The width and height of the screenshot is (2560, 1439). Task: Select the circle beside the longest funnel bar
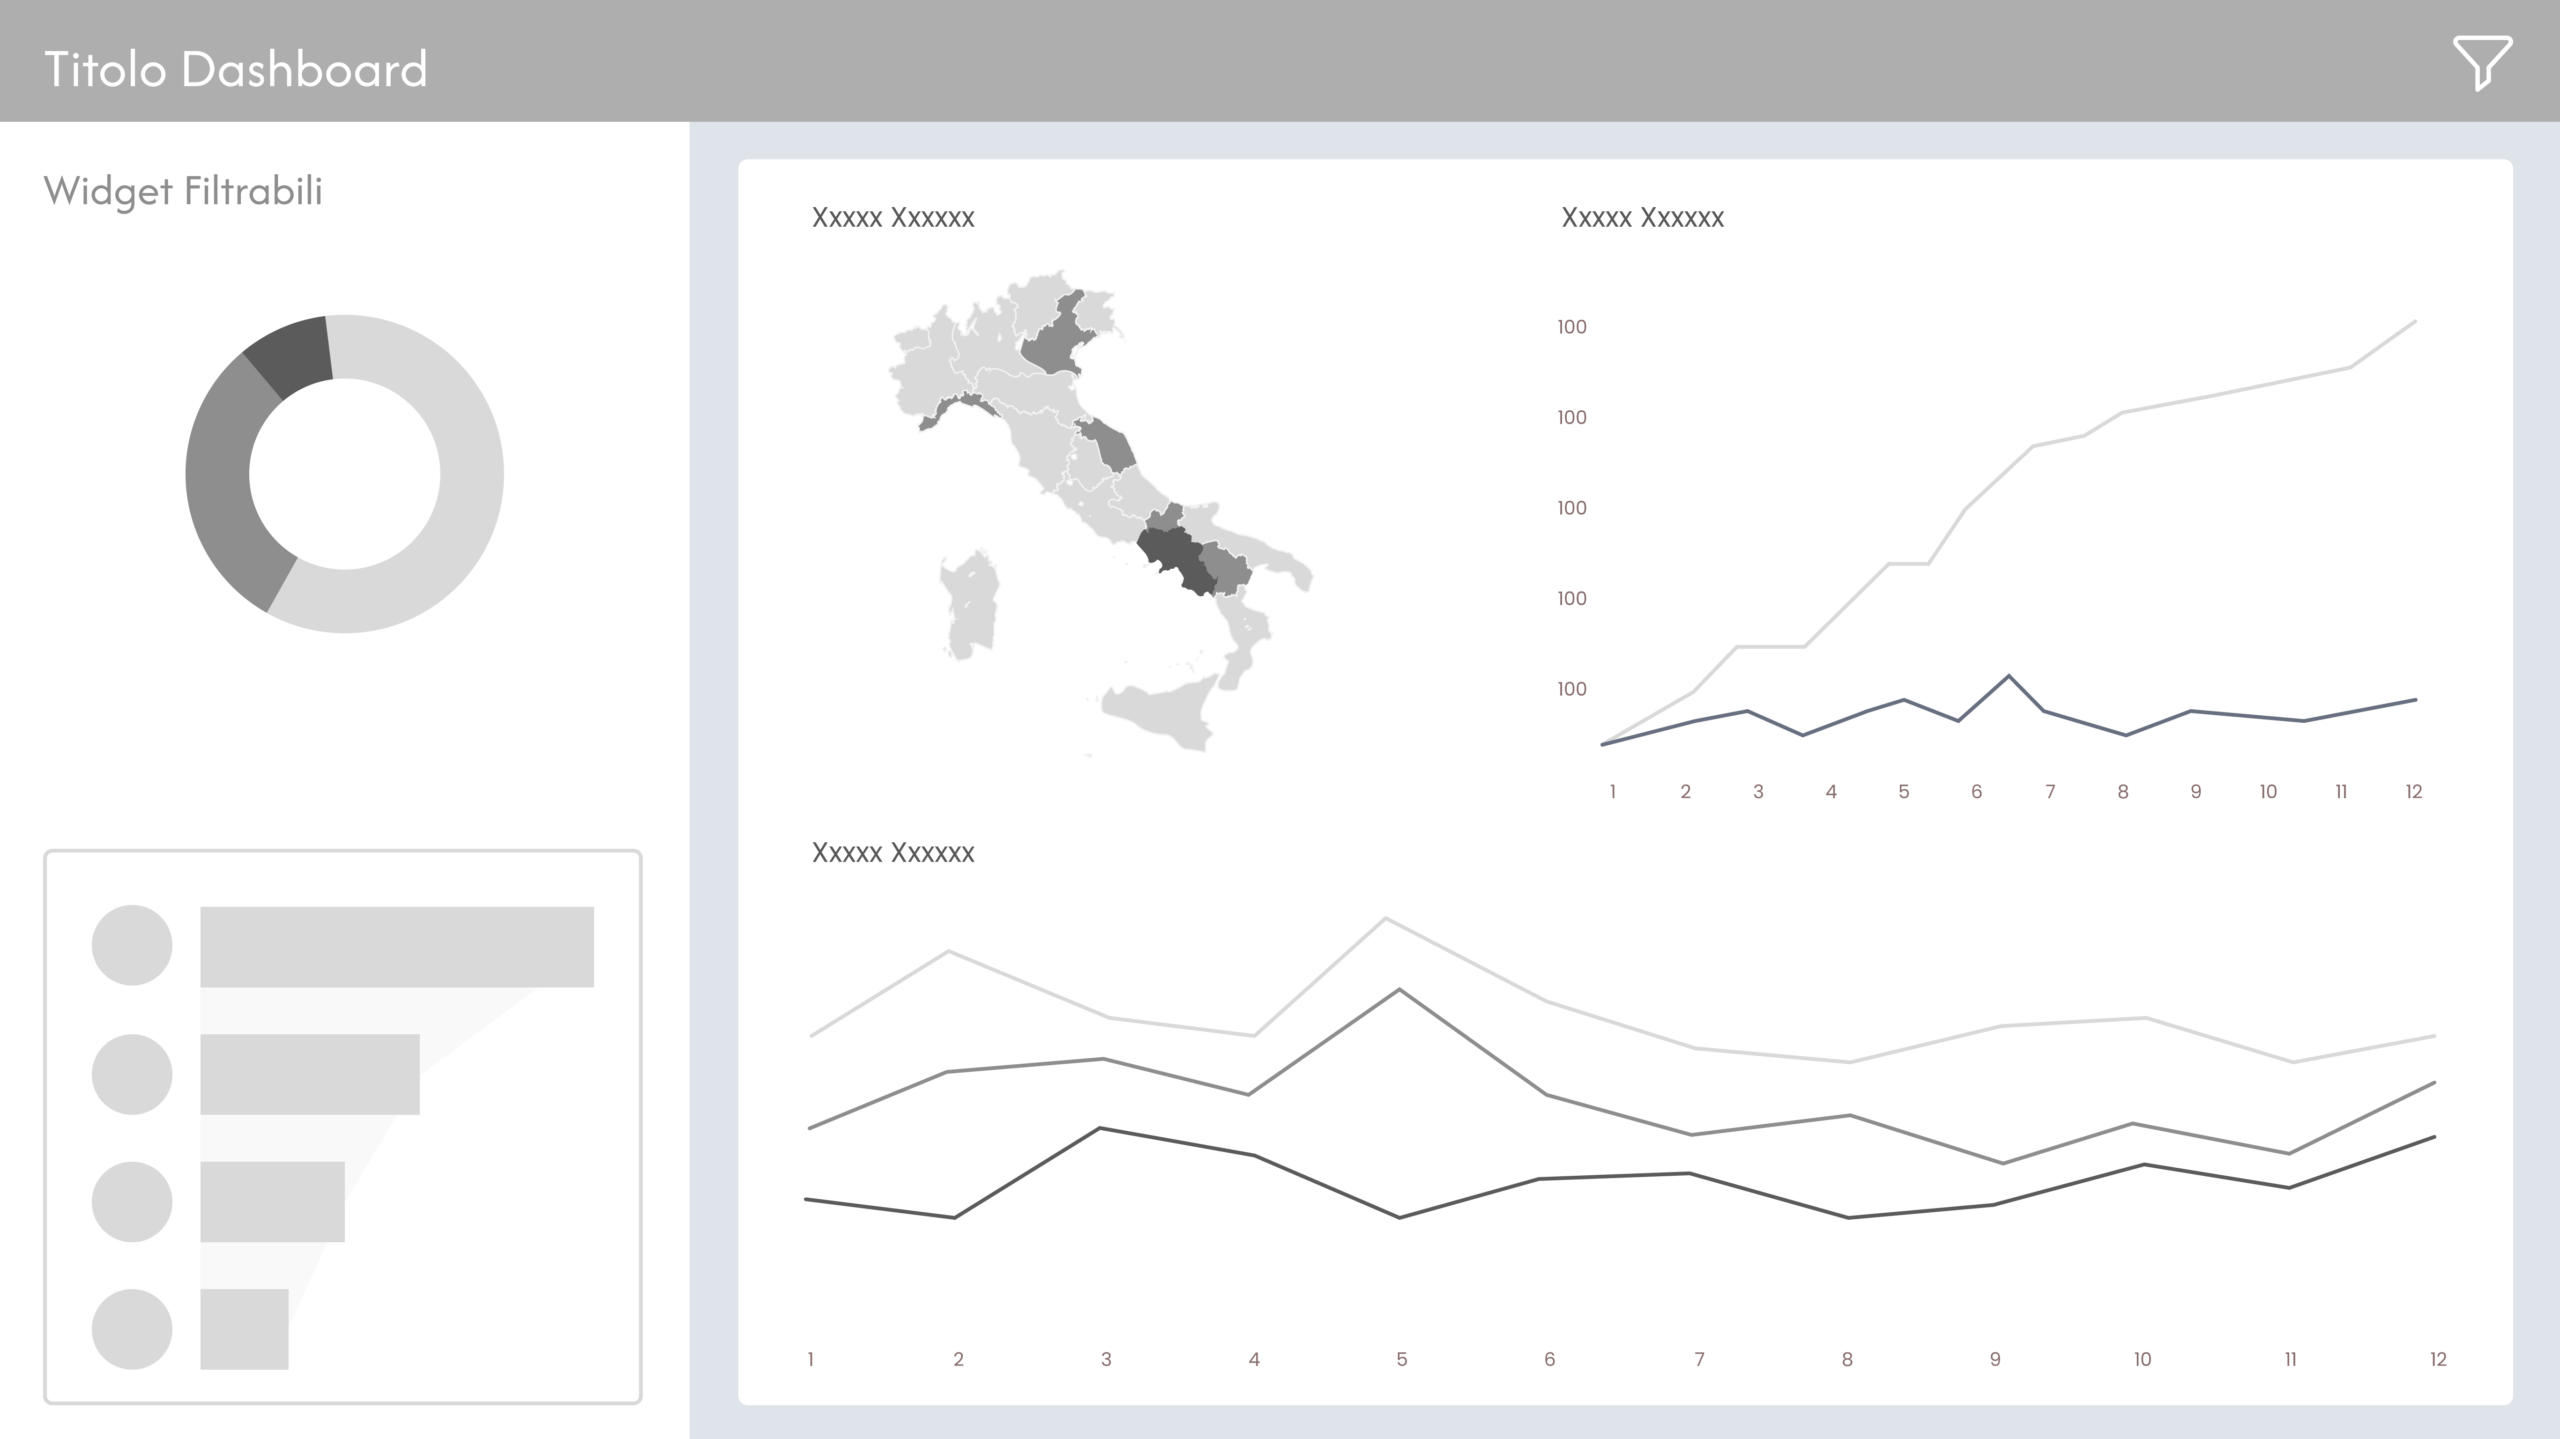132,945
